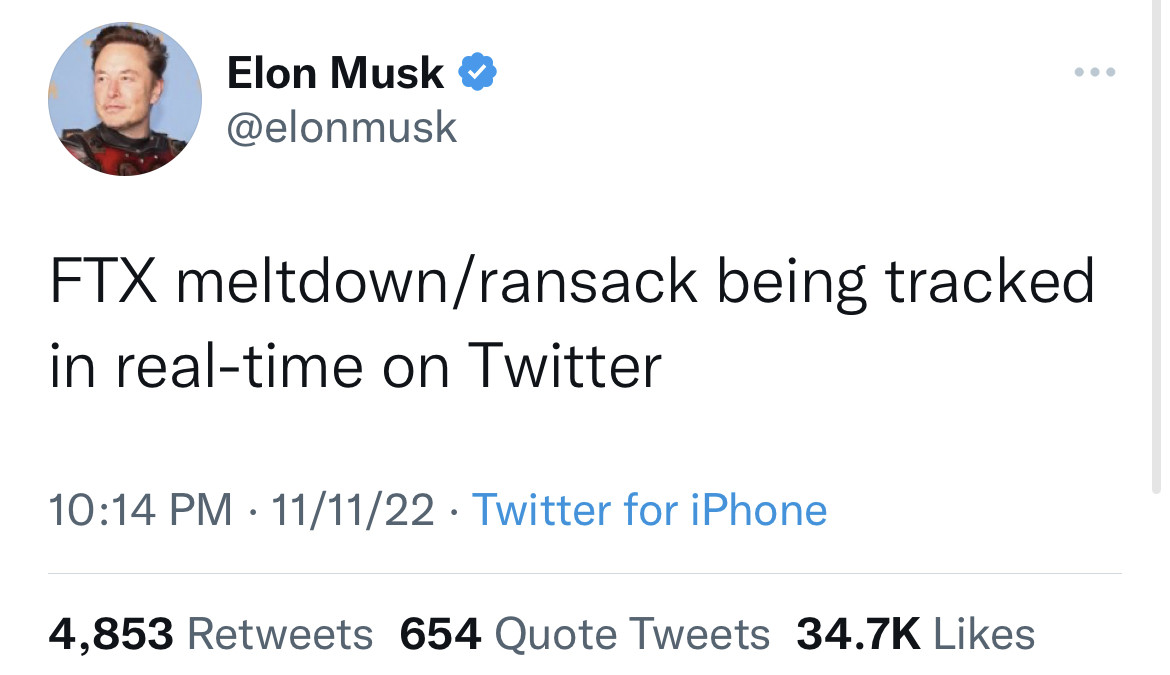Open the Retweets label list

pos(280,634)
